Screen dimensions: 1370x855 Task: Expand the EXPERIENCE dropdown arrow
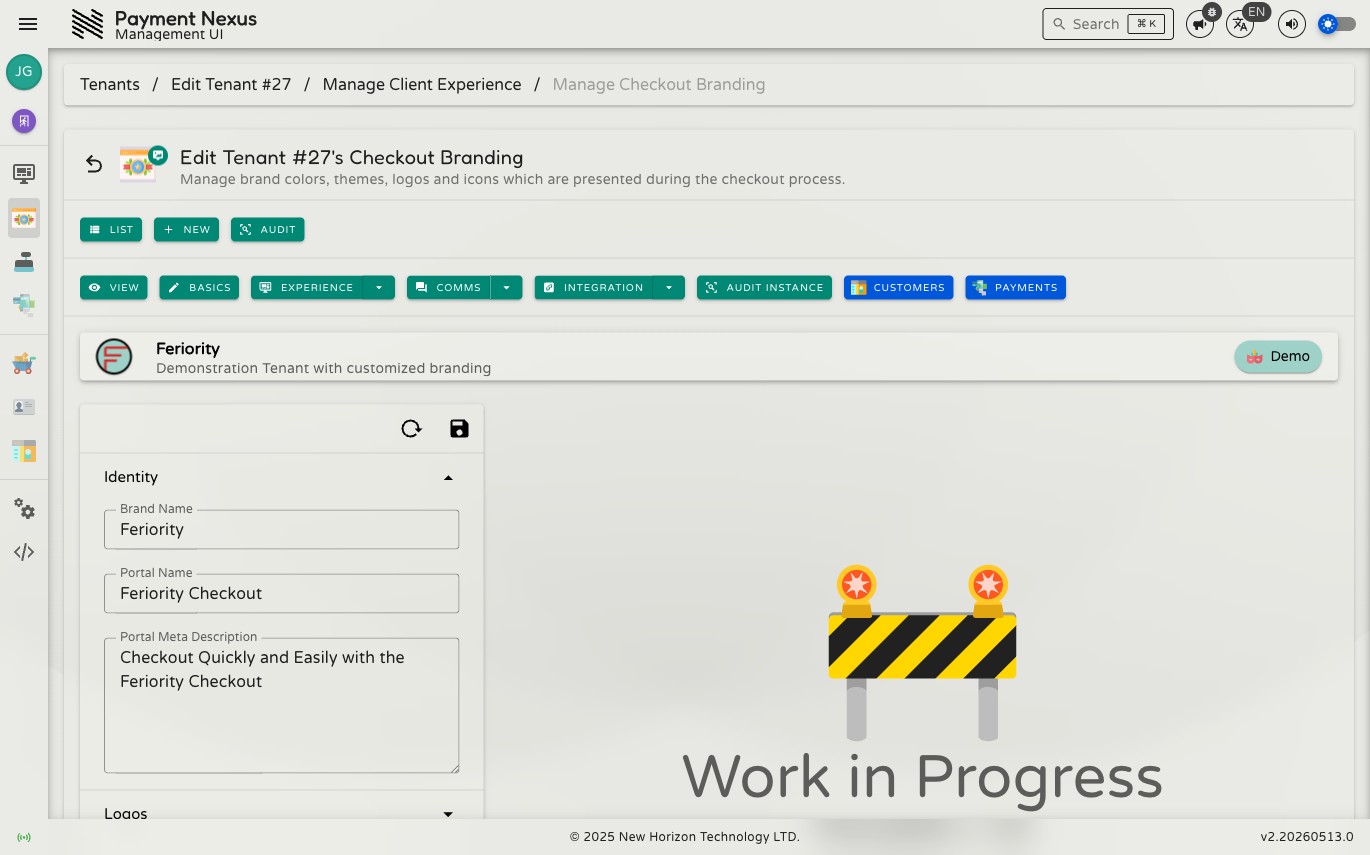[379, 288]
